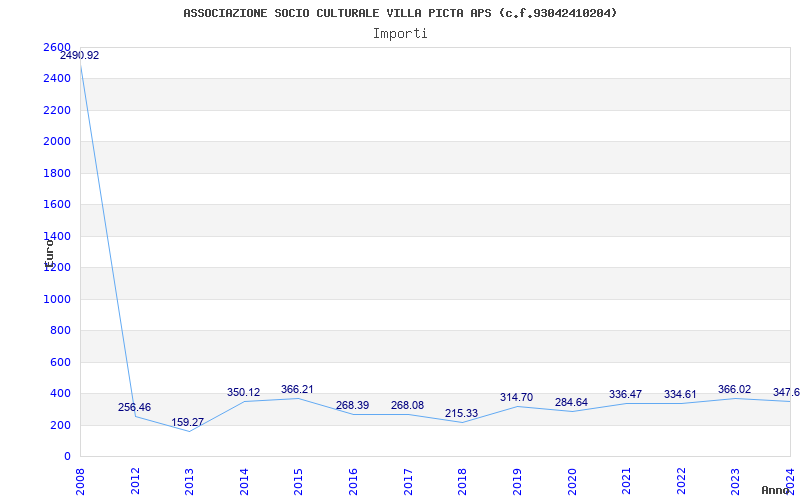Click the data label 350.12
This screenshot has width=800, height=500.
pyautogui.click(x=243, y=392)
